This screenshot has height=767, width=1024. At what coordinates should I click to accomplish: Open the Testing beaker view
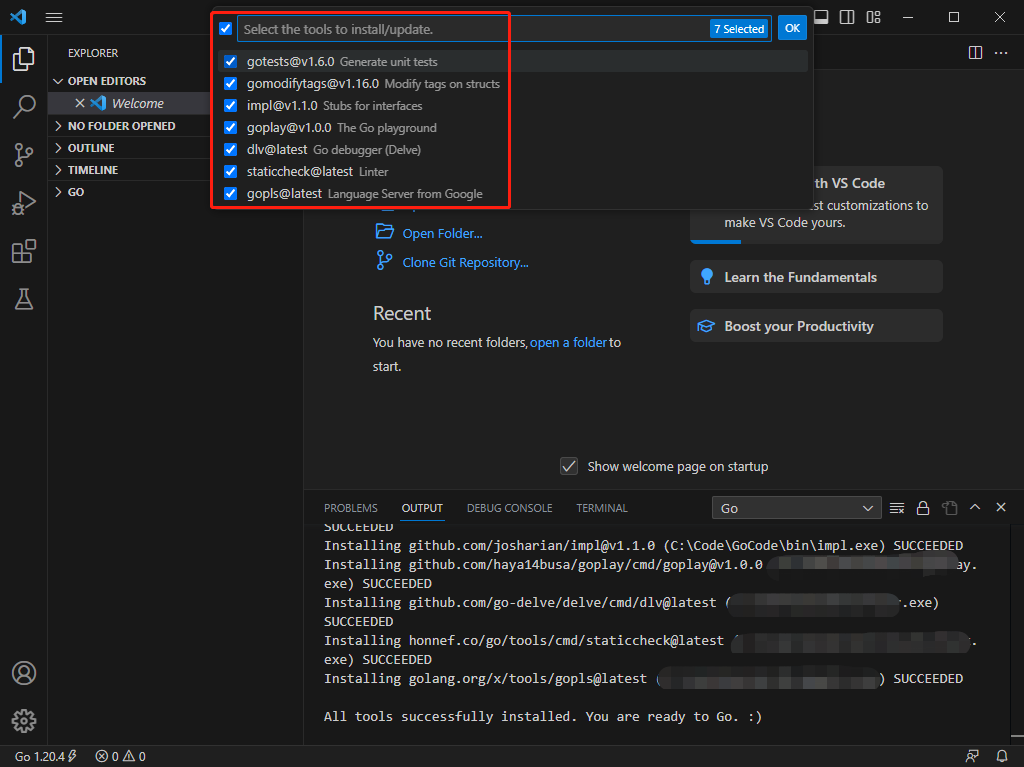(x=24, y=299)
